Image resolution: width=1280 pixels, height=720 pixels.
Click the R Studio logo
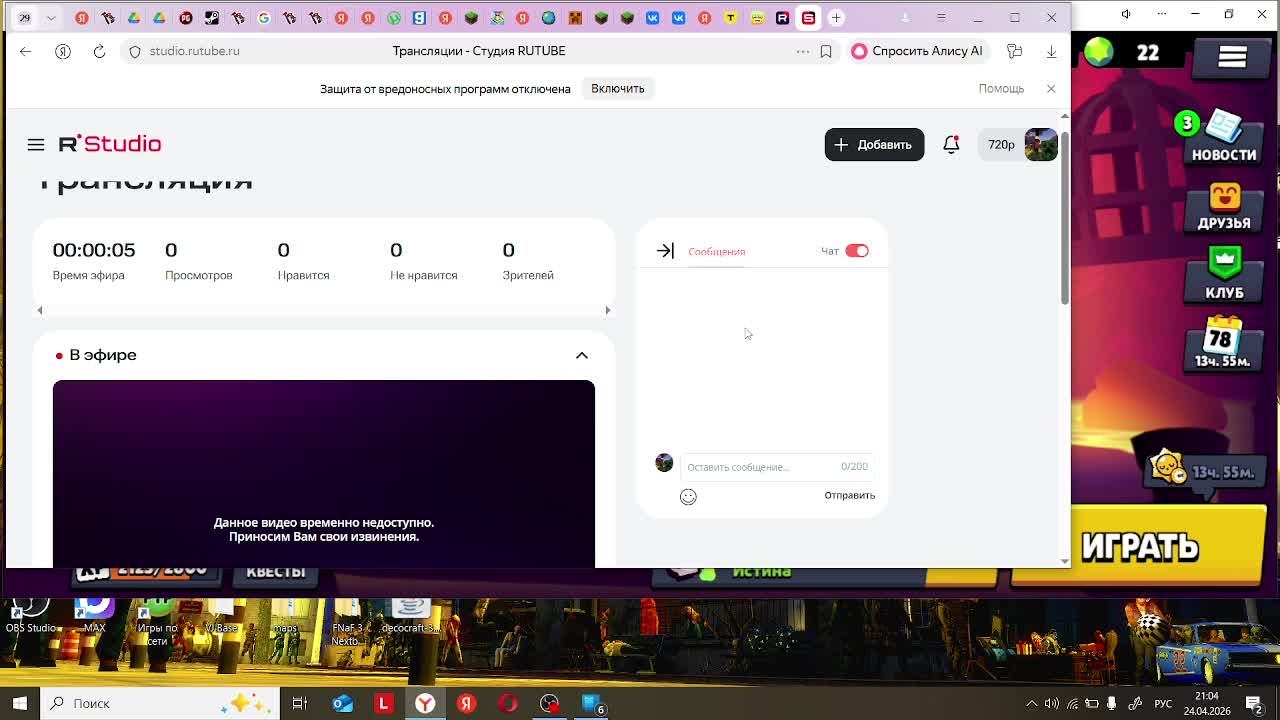110,144
